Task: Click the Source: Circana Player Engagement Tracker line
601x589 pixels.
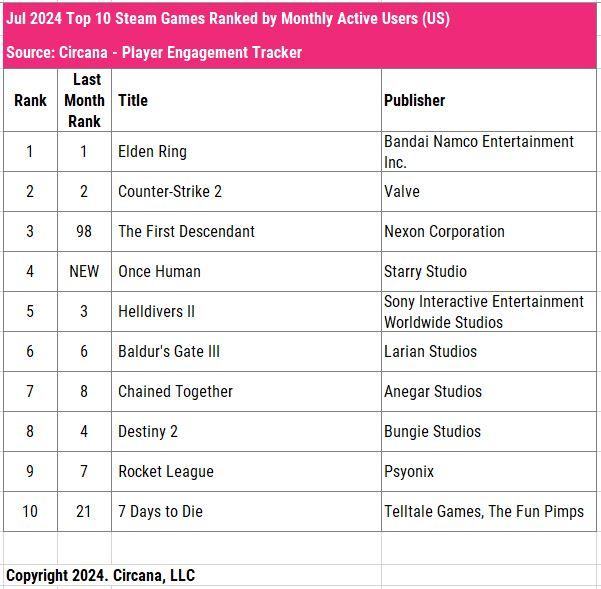Action: point(154,52)
